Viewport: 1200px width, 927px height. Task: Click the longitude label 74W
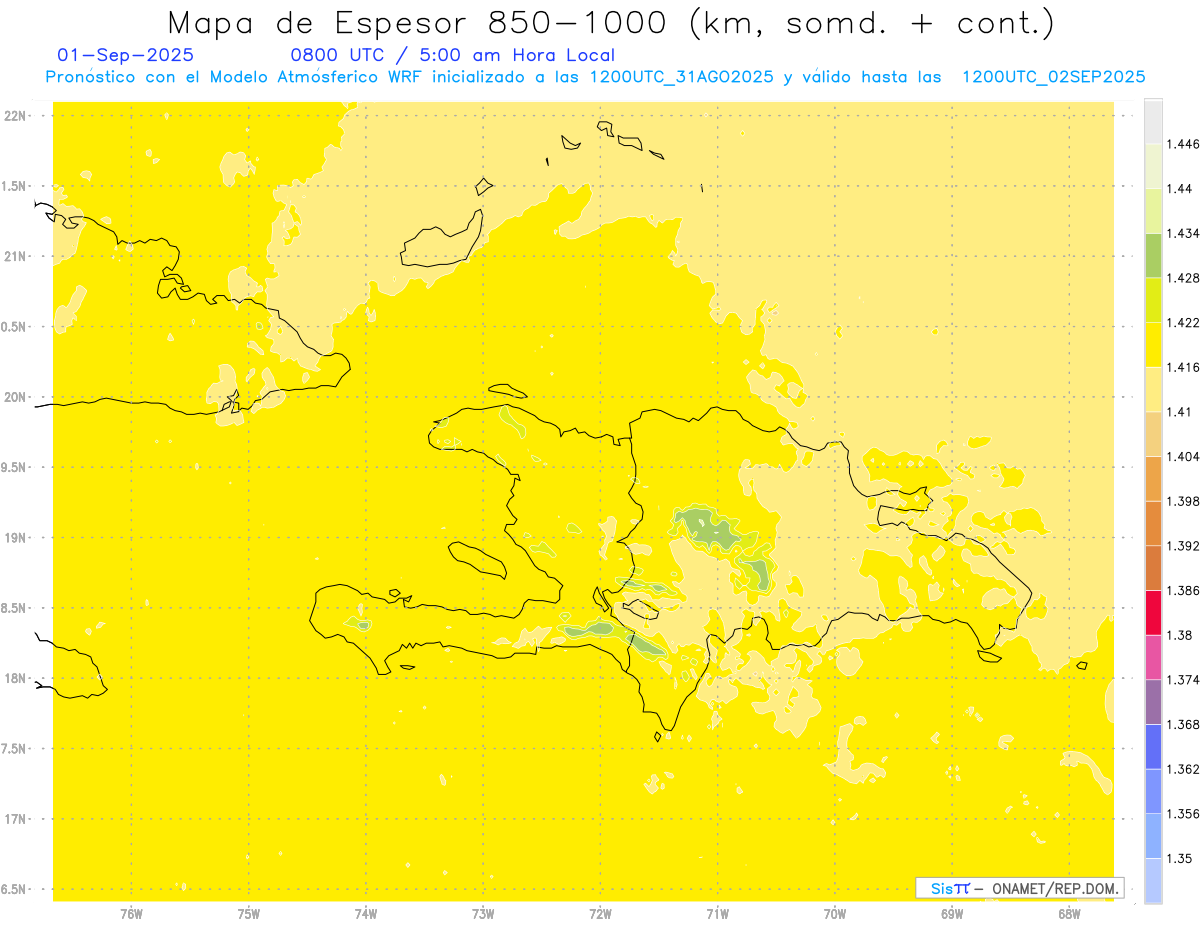pos(366,913)
